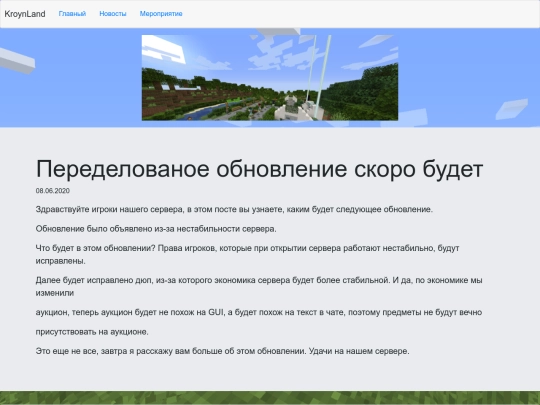Open the Главный navigation link
Image resolution: width=540 pixels, height=405 pixels.
(72, 14)
